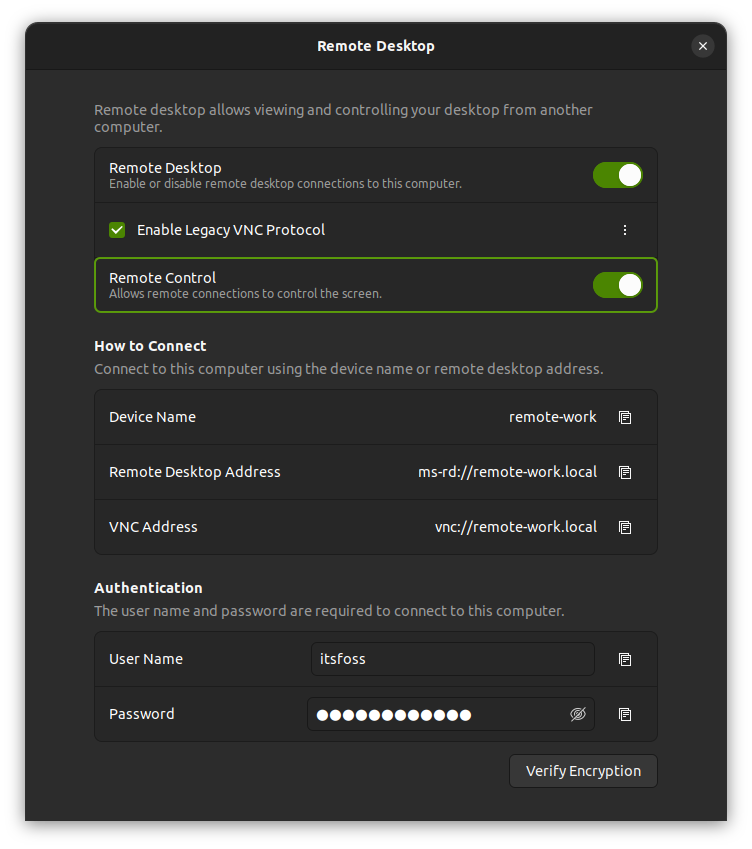Image resolution: width=752 pixels, height=849 pixels.
Task: Copy the user name
Action: tap(624, 659)
